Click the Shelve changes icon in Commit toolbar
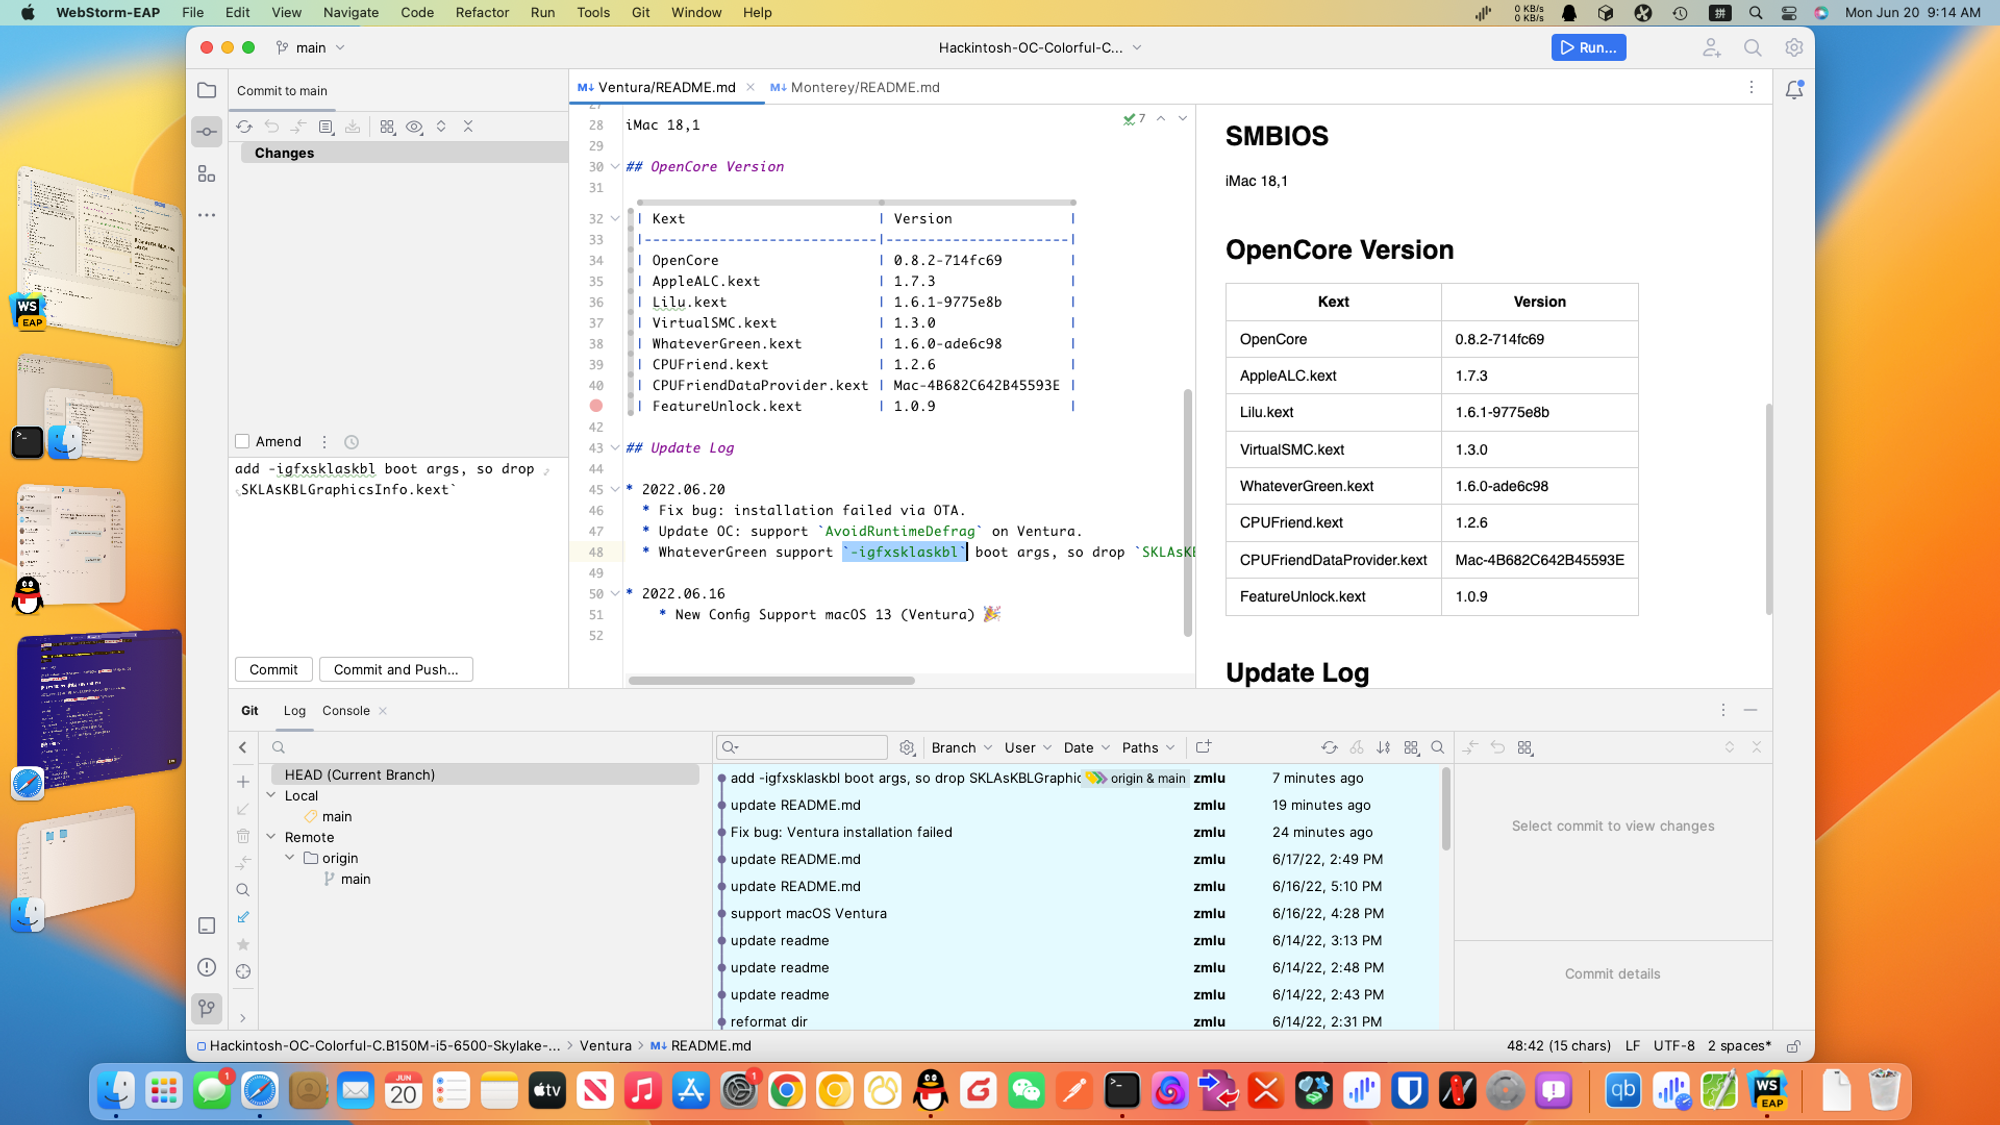2000x1125 pixels. pos(353,127)
